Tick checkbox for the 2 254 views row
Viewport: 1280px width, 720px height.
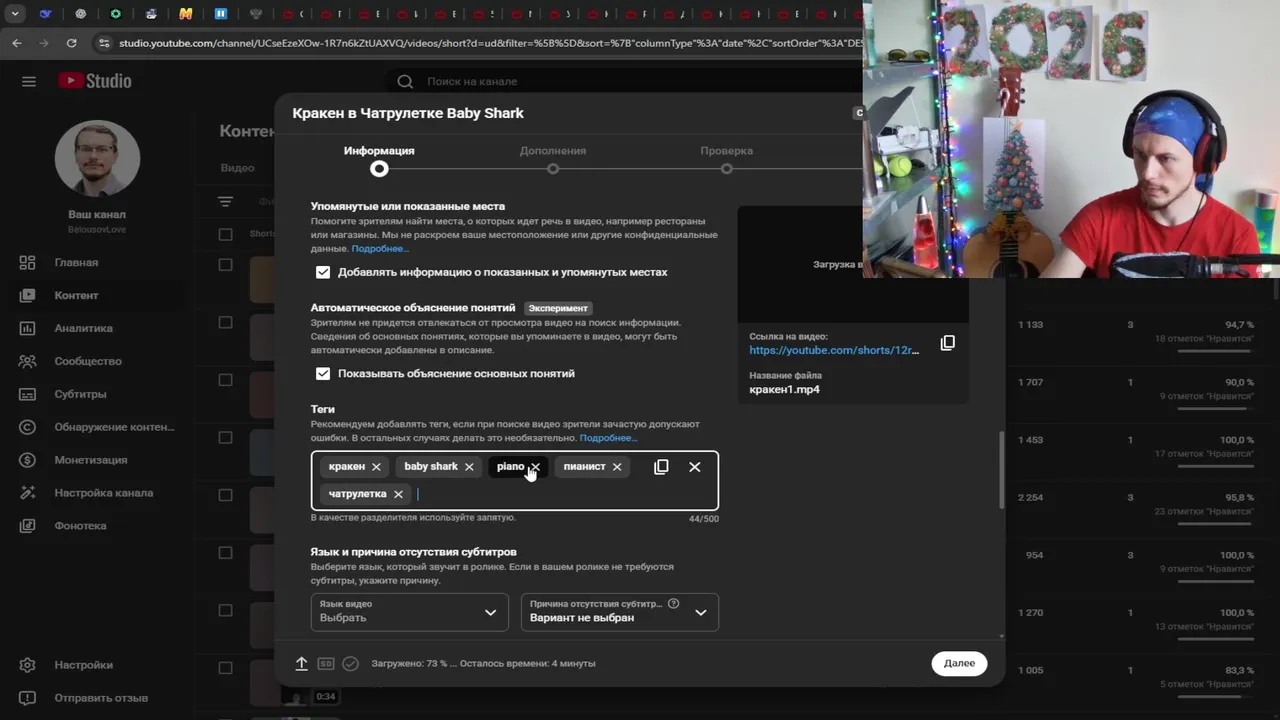(x=225, y=495)
